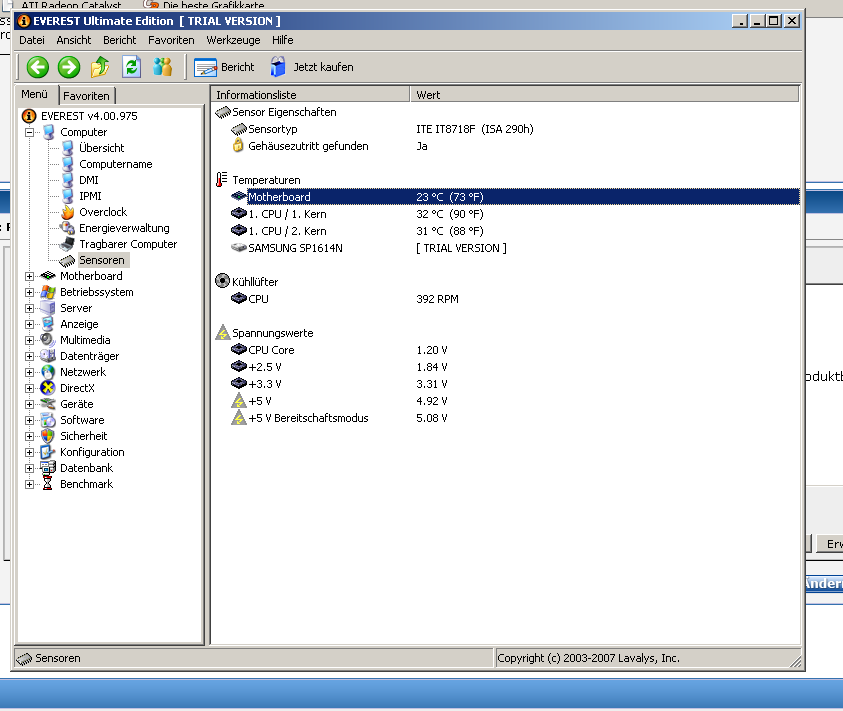Click the Konfiguration icon in tree

click(48, 452)
